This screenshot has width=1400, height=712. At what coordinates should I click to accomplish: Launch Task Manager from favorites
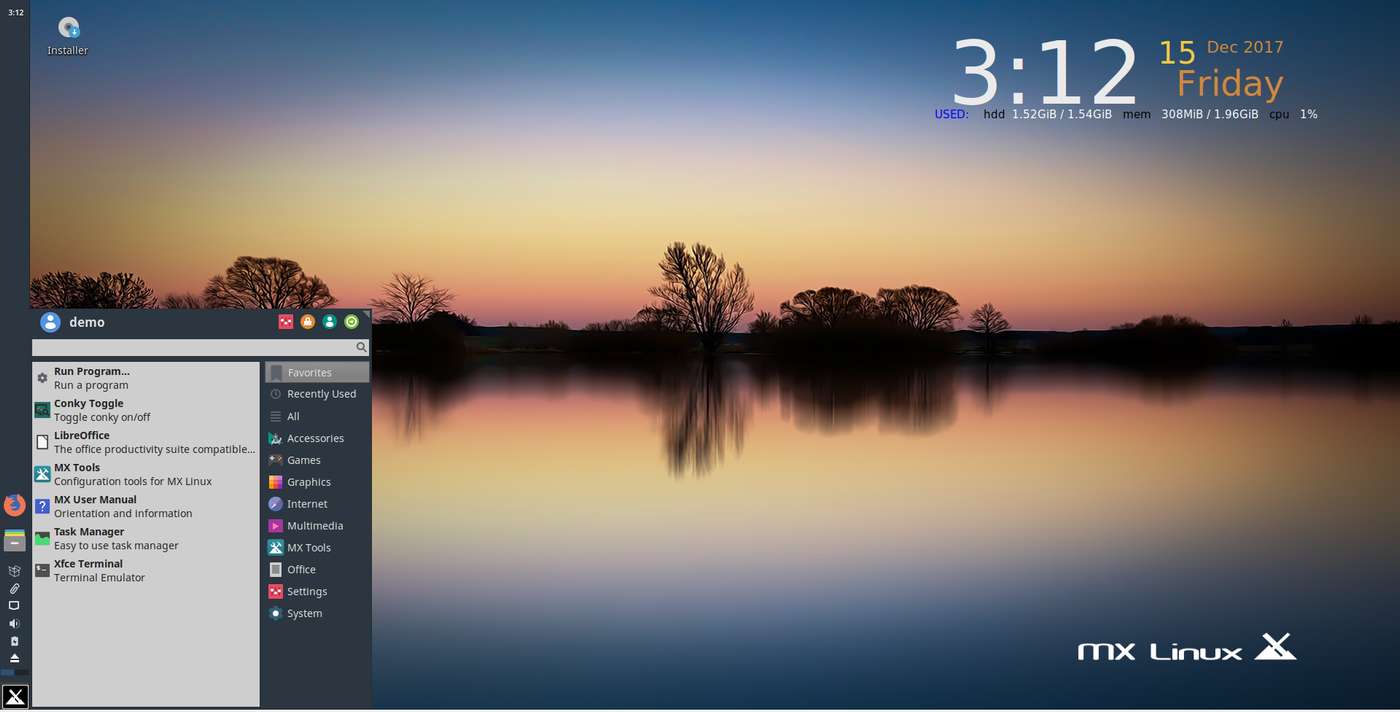coord(146,538)
